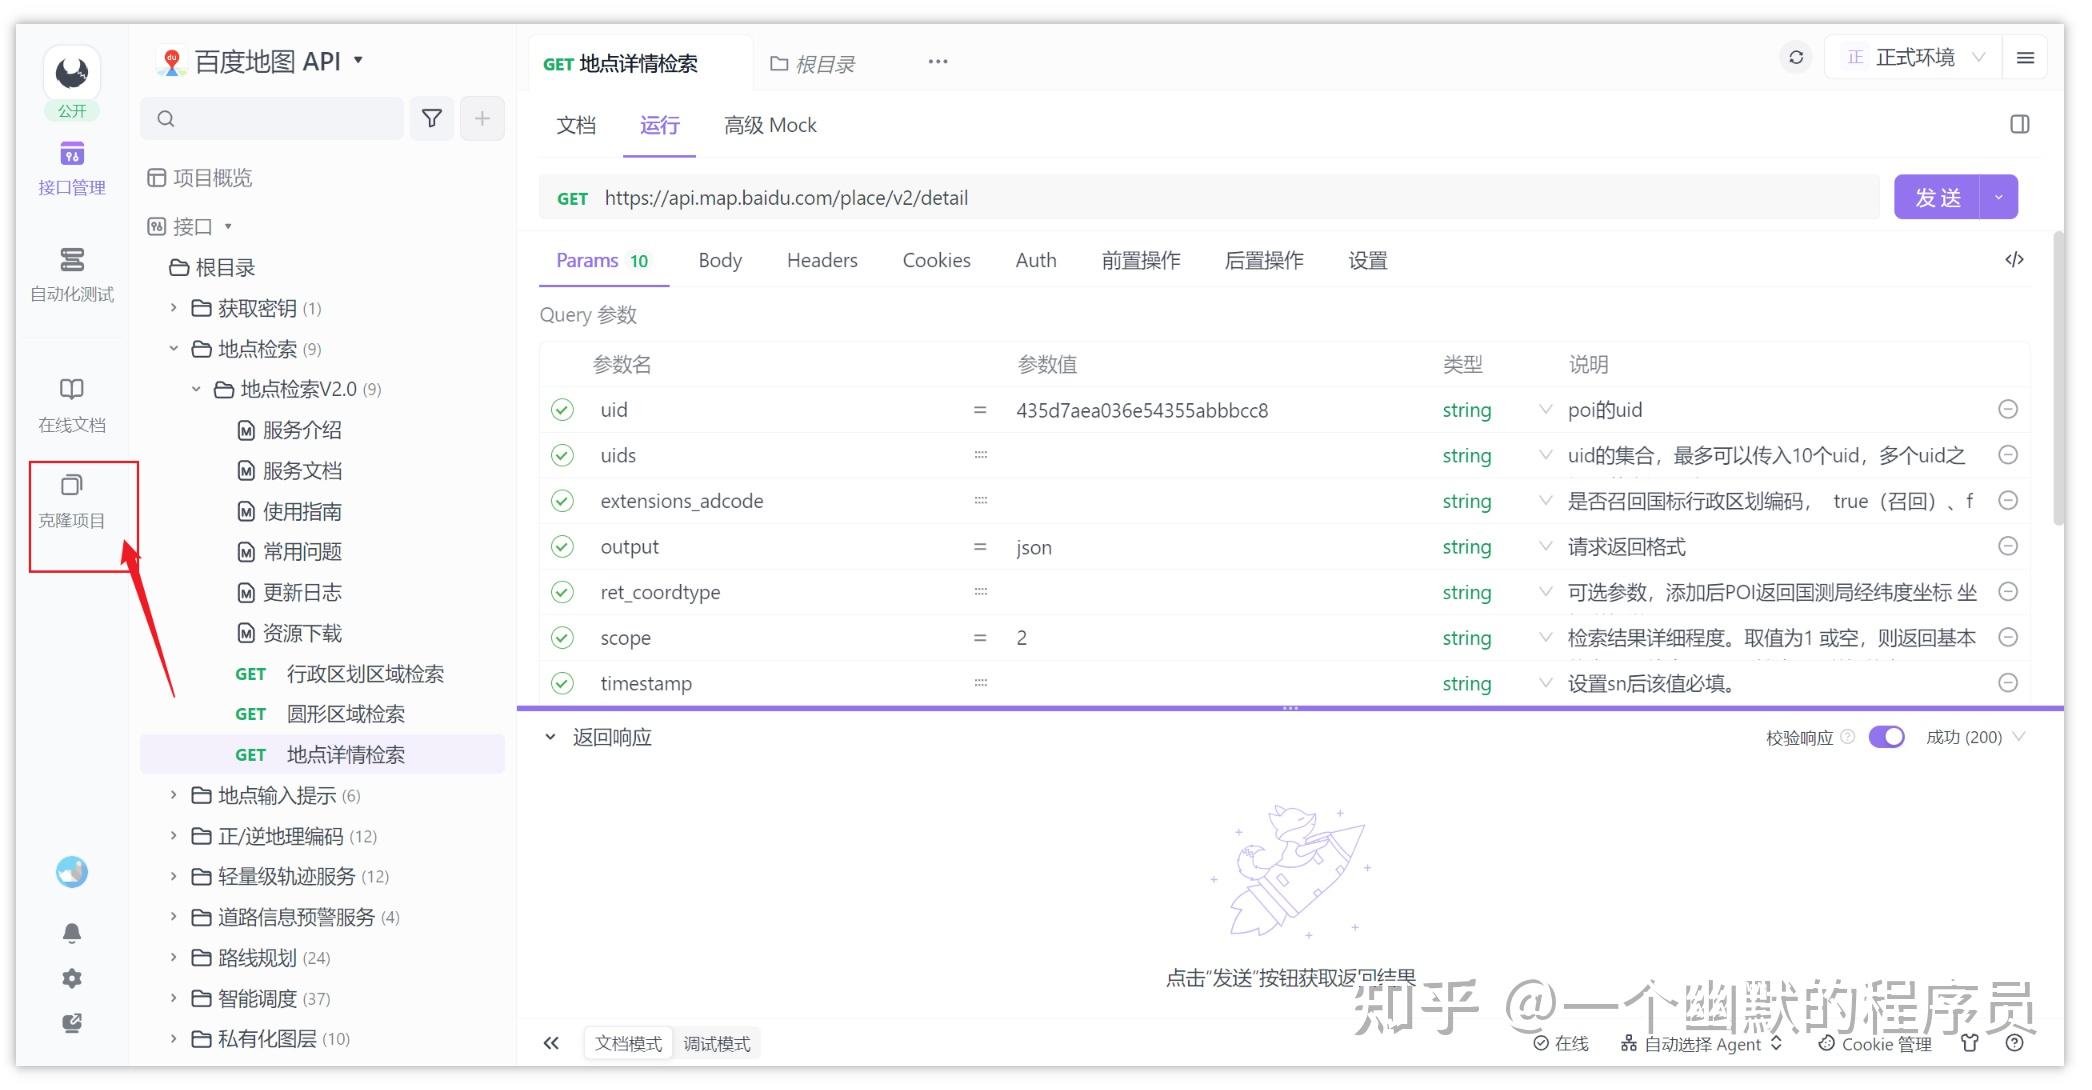Open notifications bell icon

pyautogui.click(x=72, y=933)
